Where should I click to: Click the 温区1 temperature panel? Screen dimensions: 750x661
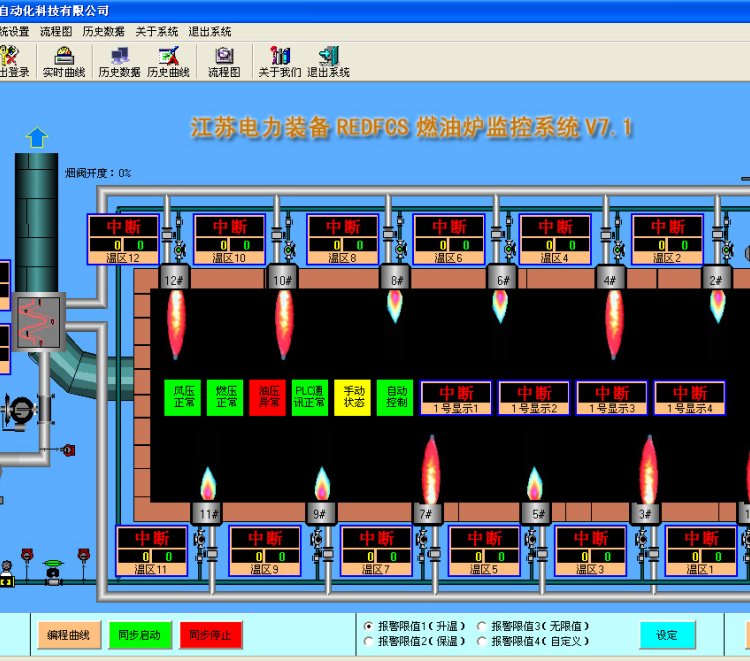click(x=701, y=551)
